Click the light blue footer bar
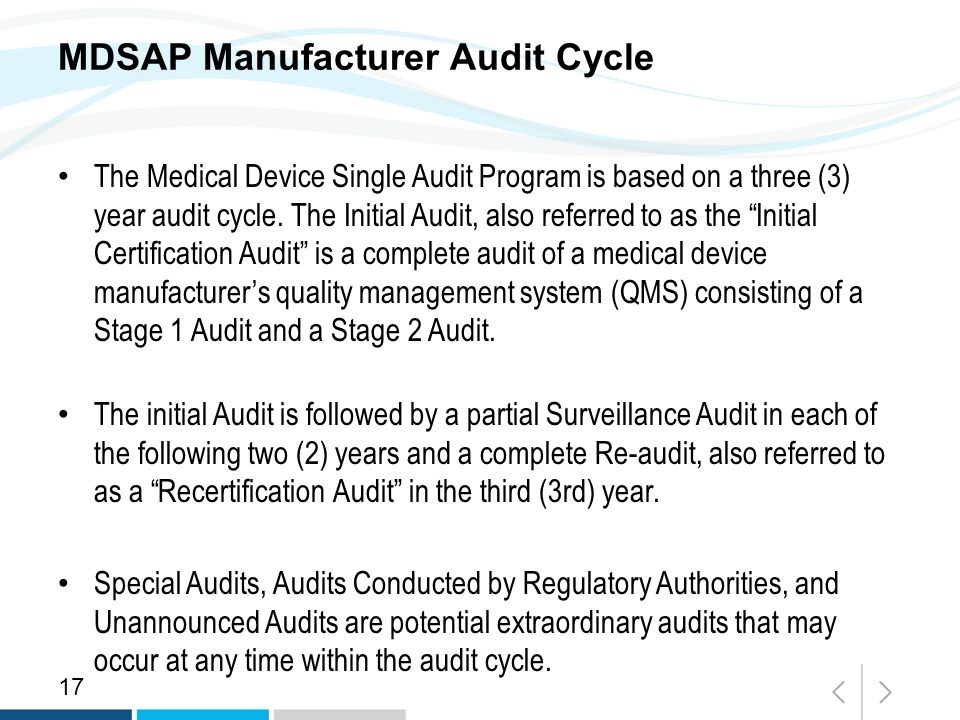960x720 pixels. (203, 715)
